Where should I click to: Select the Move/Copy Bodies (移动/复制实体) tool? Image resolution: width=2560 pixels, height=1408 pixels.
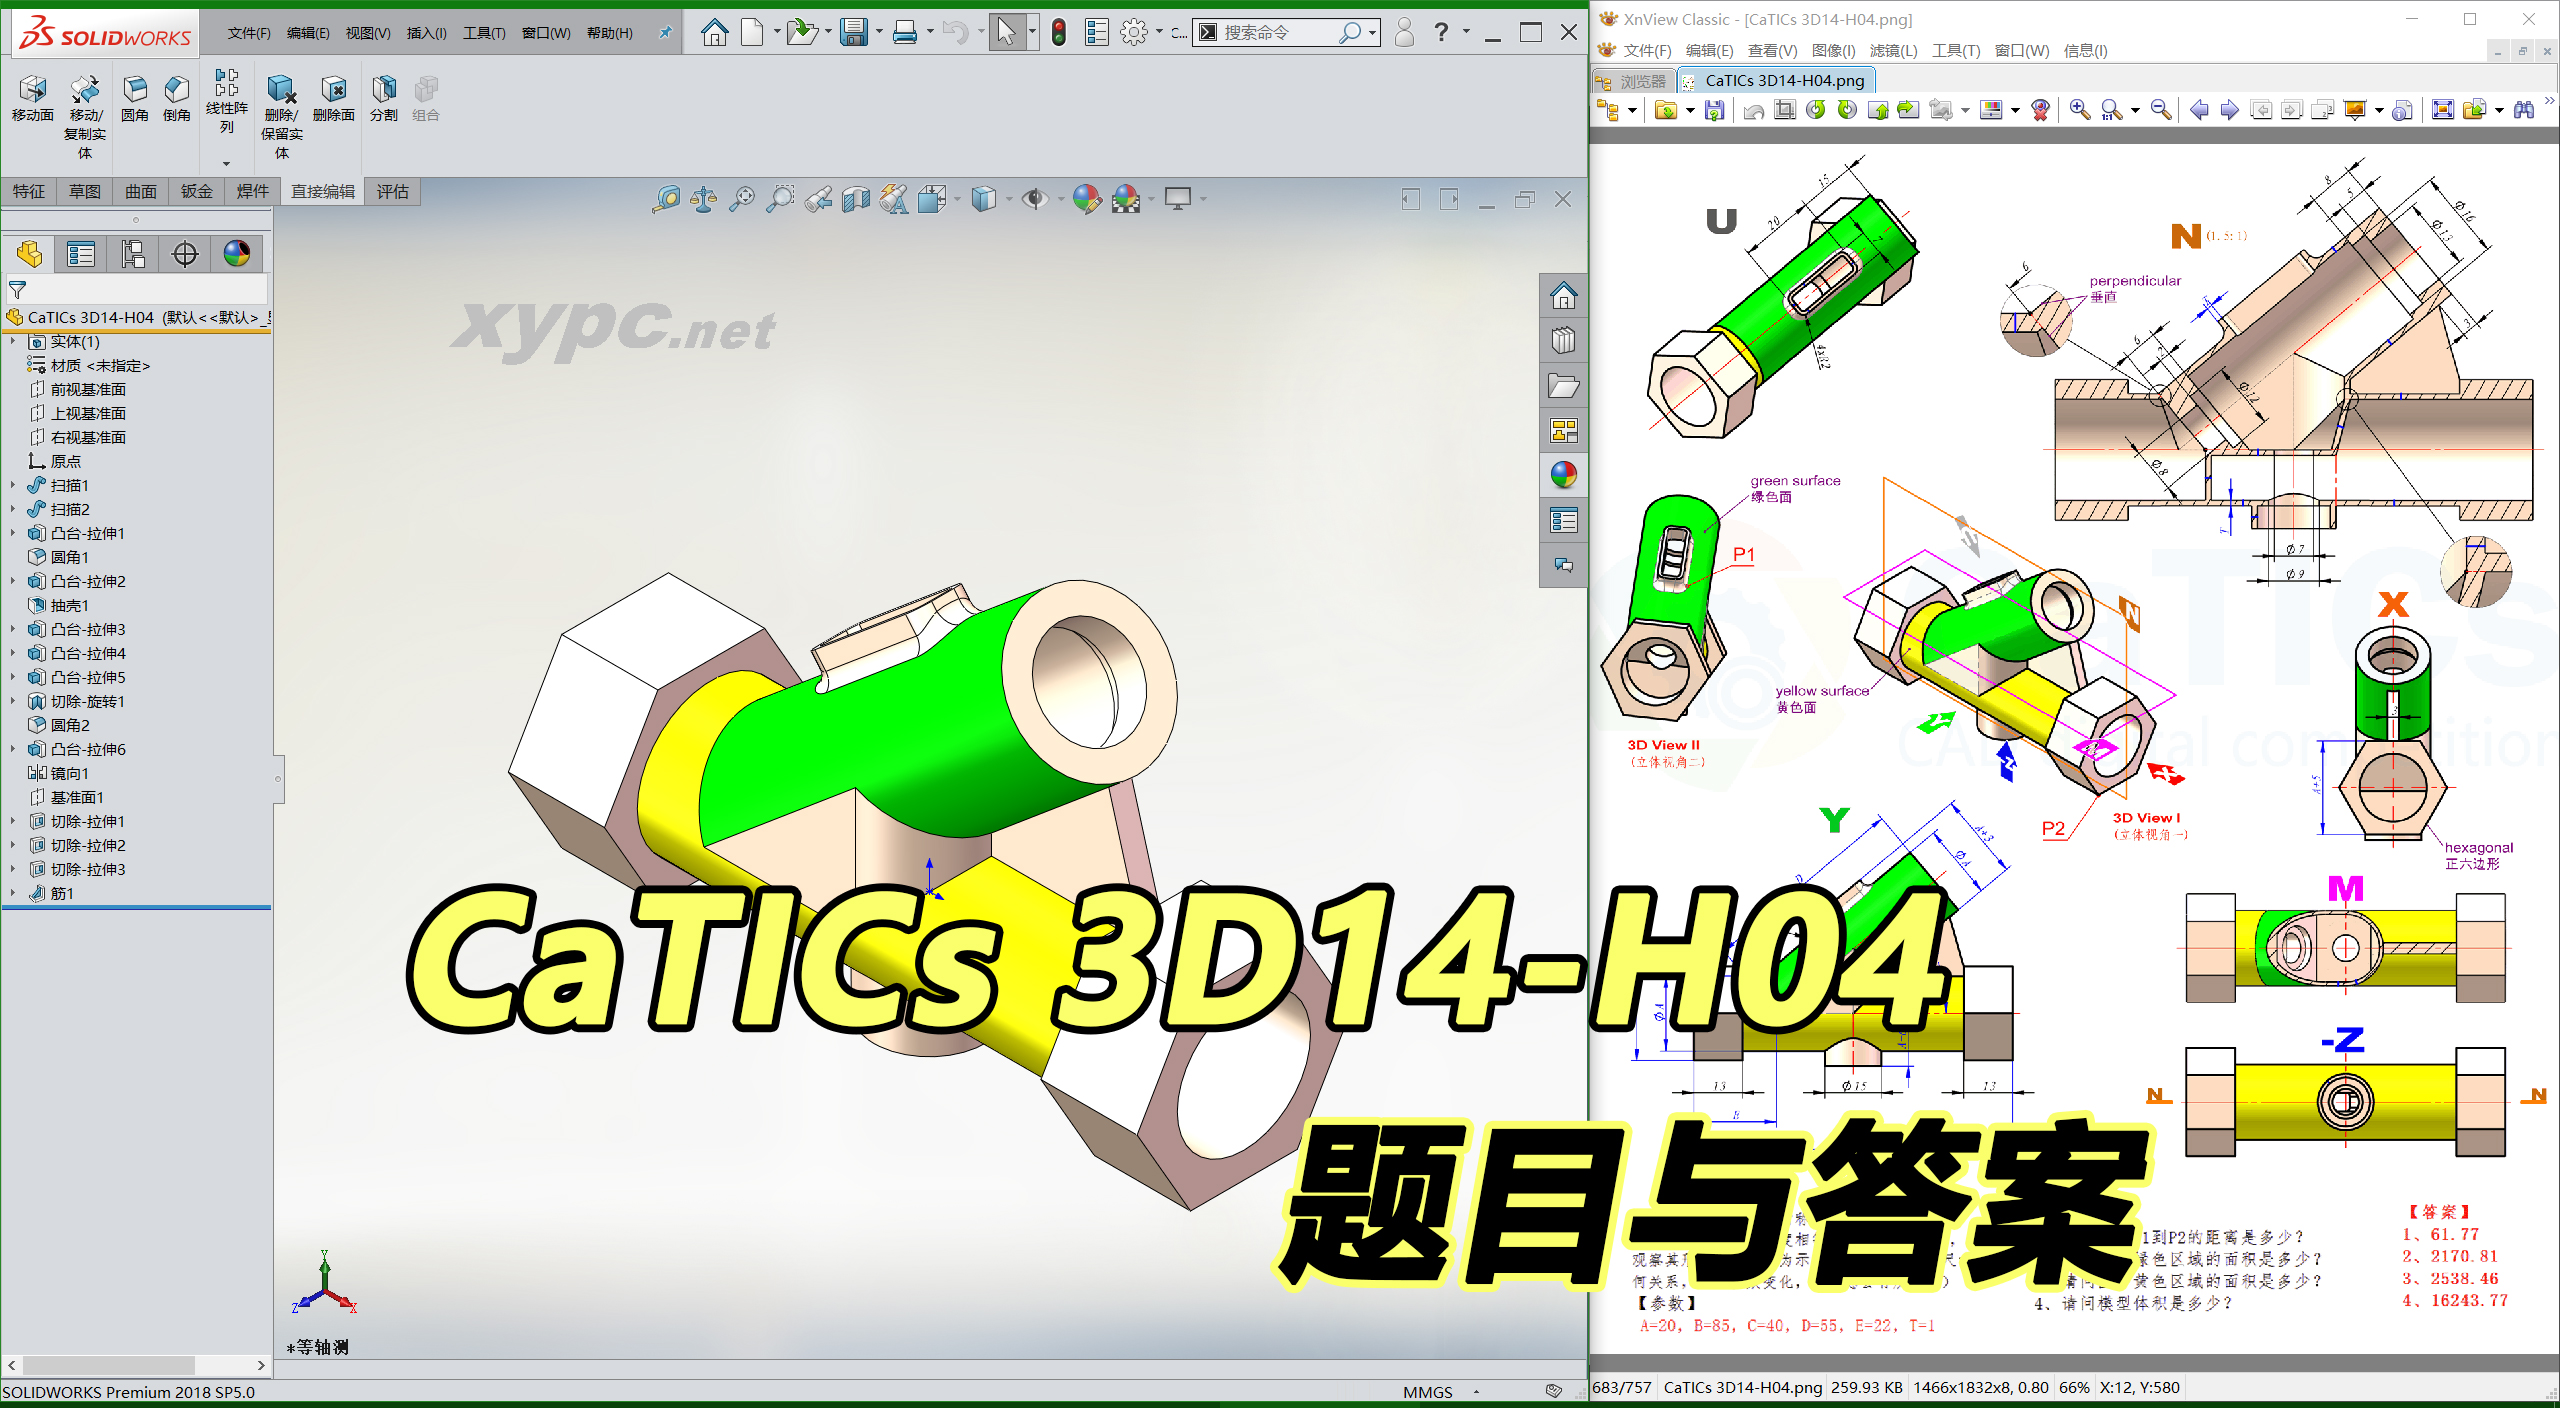pos(85,116)
